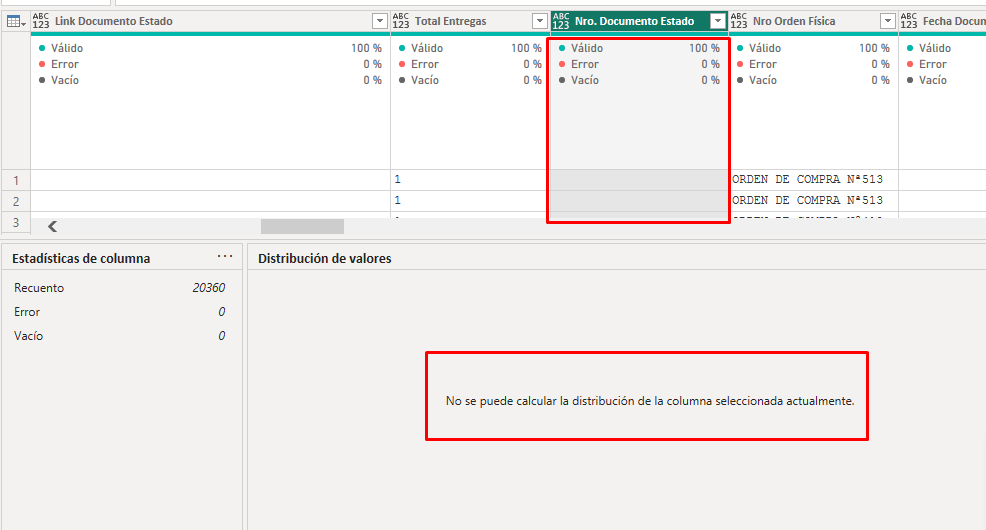Select row number 1 in the grid
The height and width of the screenshot is (530, 986).
[x=15, y=180]
